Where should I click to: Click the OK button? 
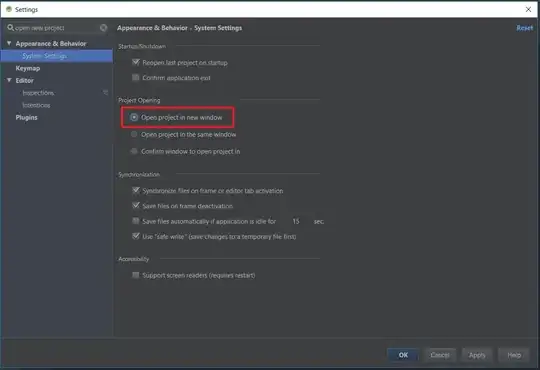coord(403,355)
